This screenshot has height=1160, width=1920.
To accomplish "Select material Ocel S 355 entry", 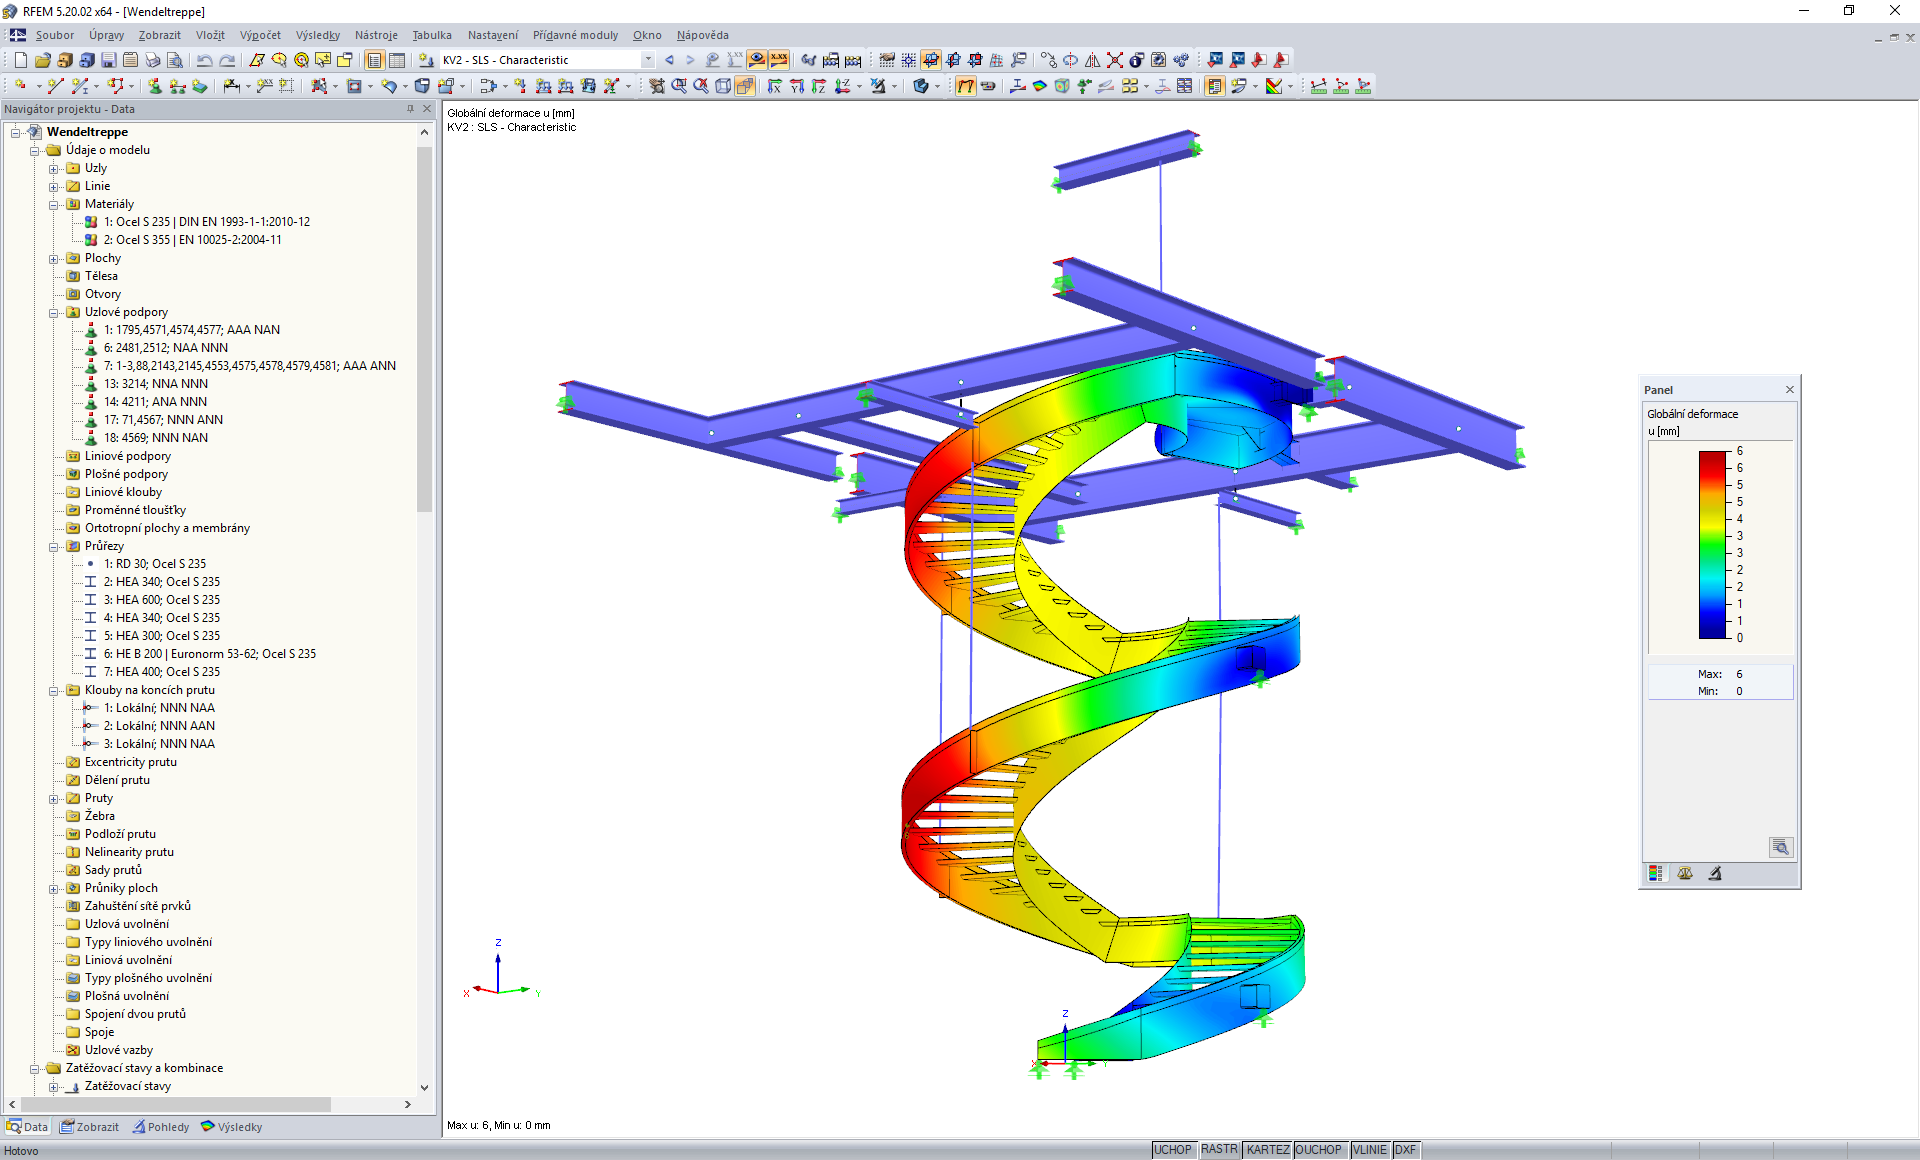I will point(192,240).
